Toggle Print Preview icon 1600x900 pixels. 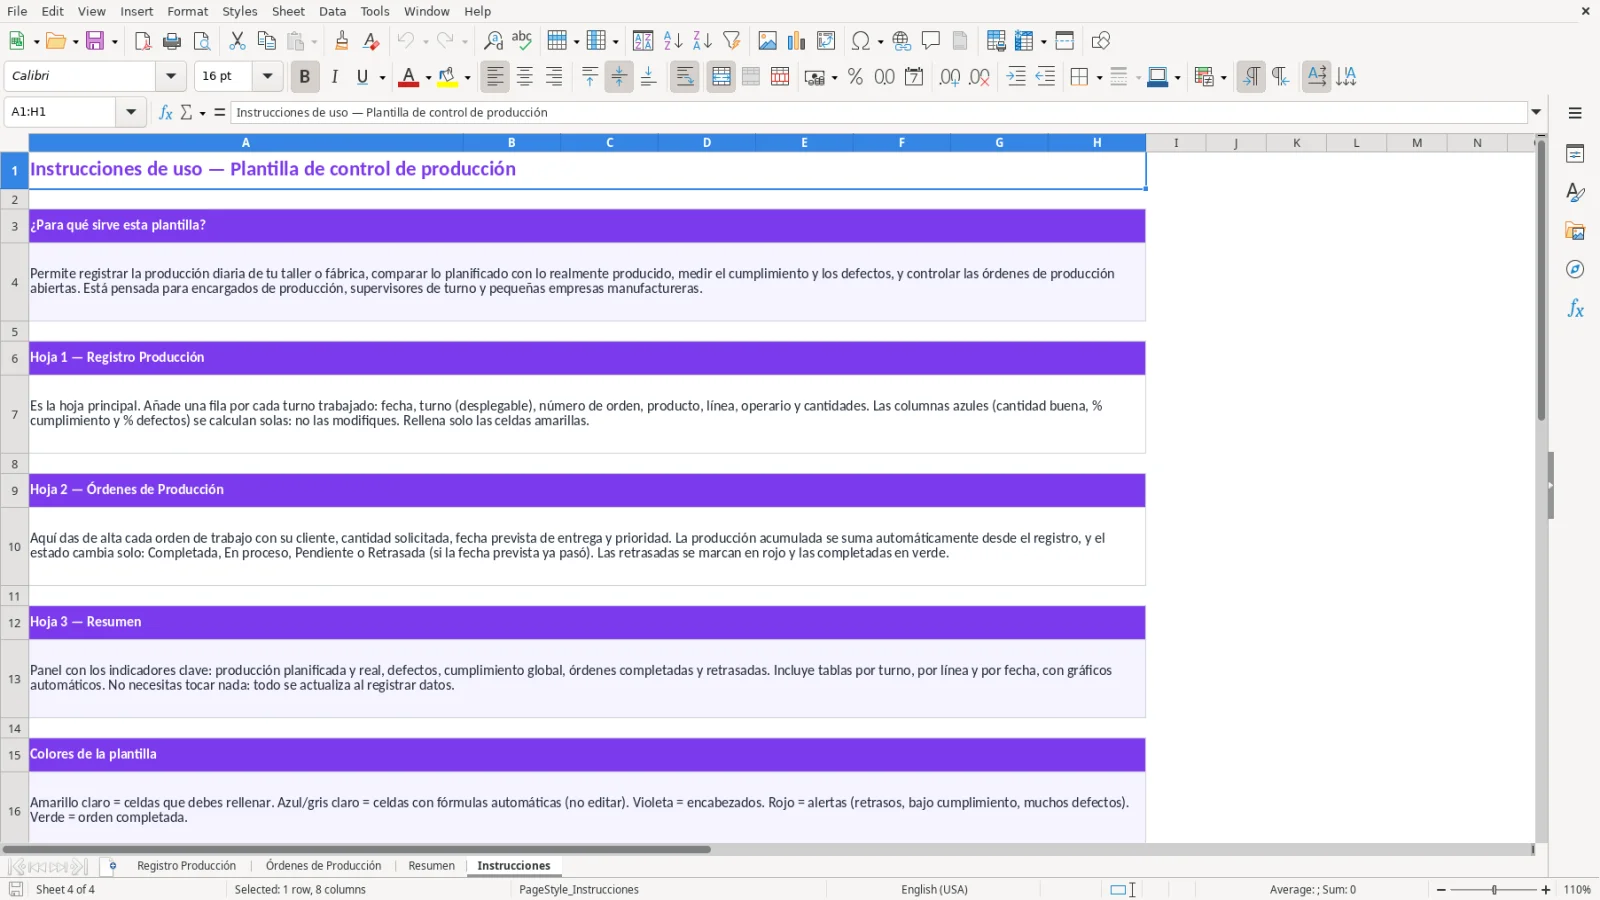[202, 41]
